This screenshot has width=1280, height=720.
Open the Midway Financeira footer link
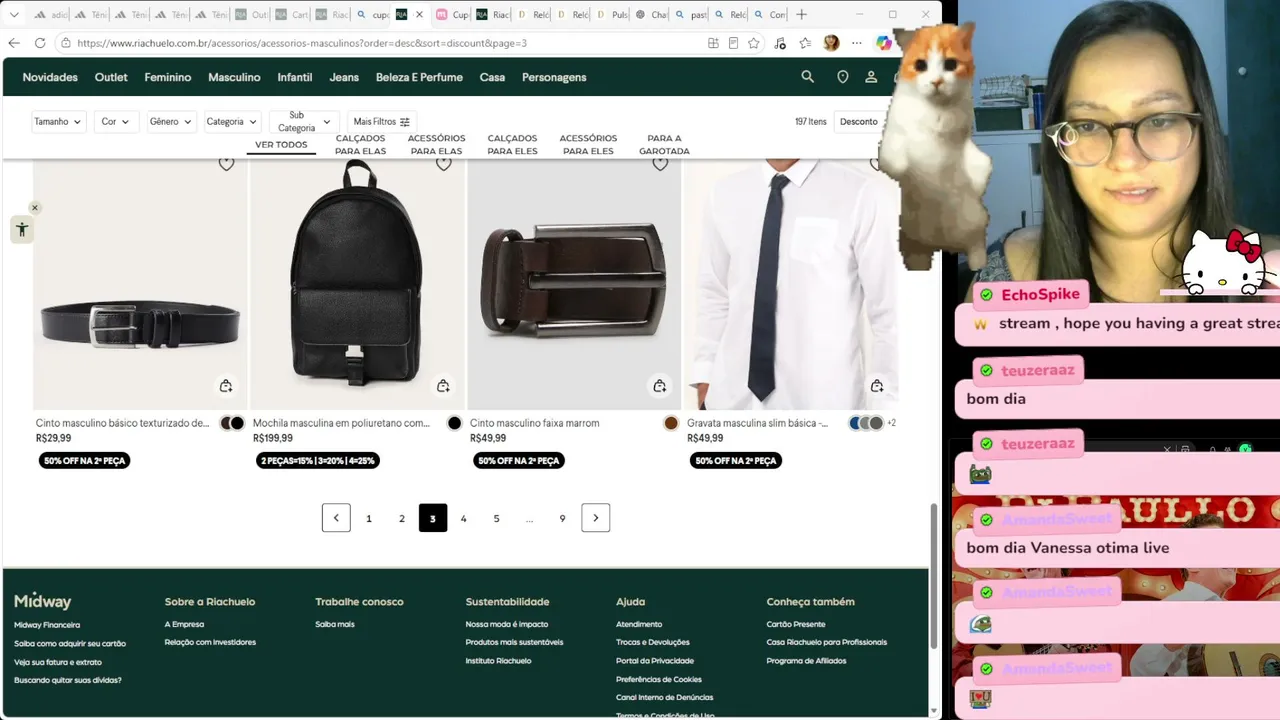(x=47, y=625)
